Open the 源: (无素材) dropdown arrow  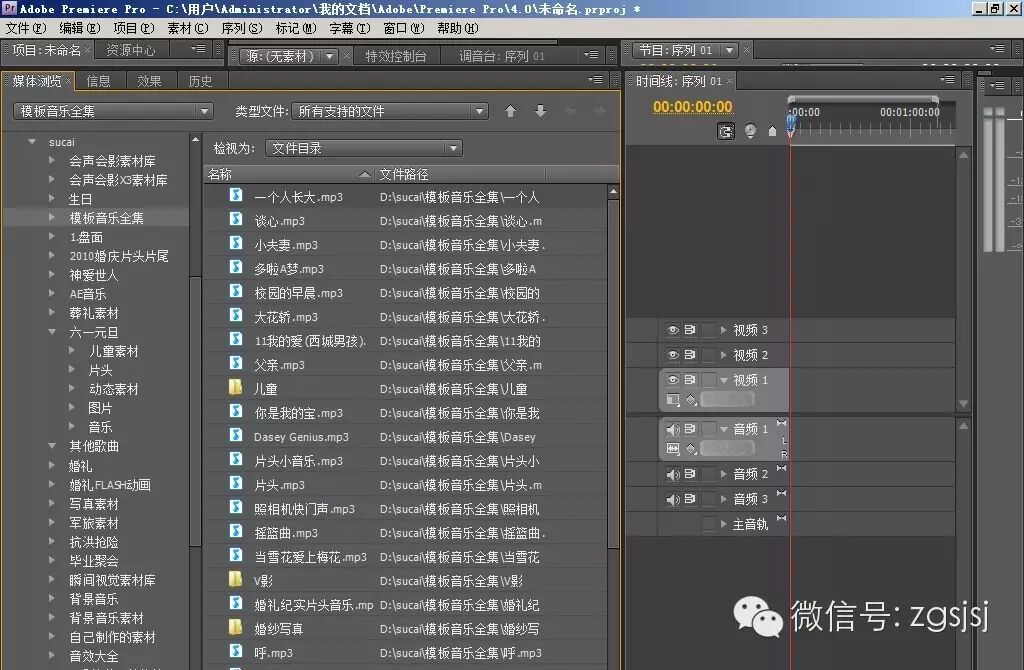(330, 56)
